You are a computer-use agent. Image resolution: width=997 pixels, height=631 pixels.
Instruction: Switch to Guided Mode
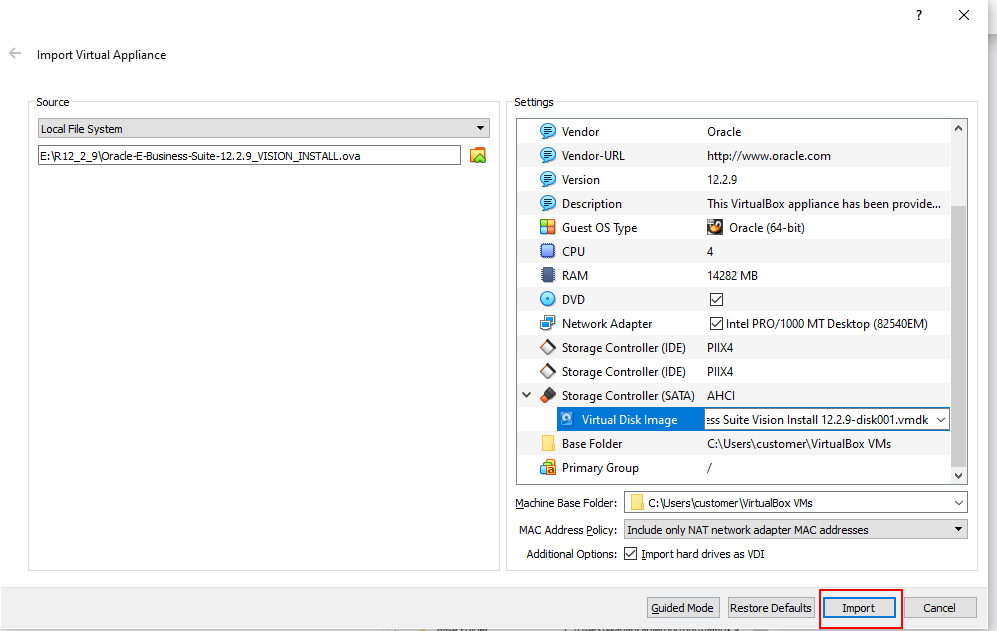(682, 608)
